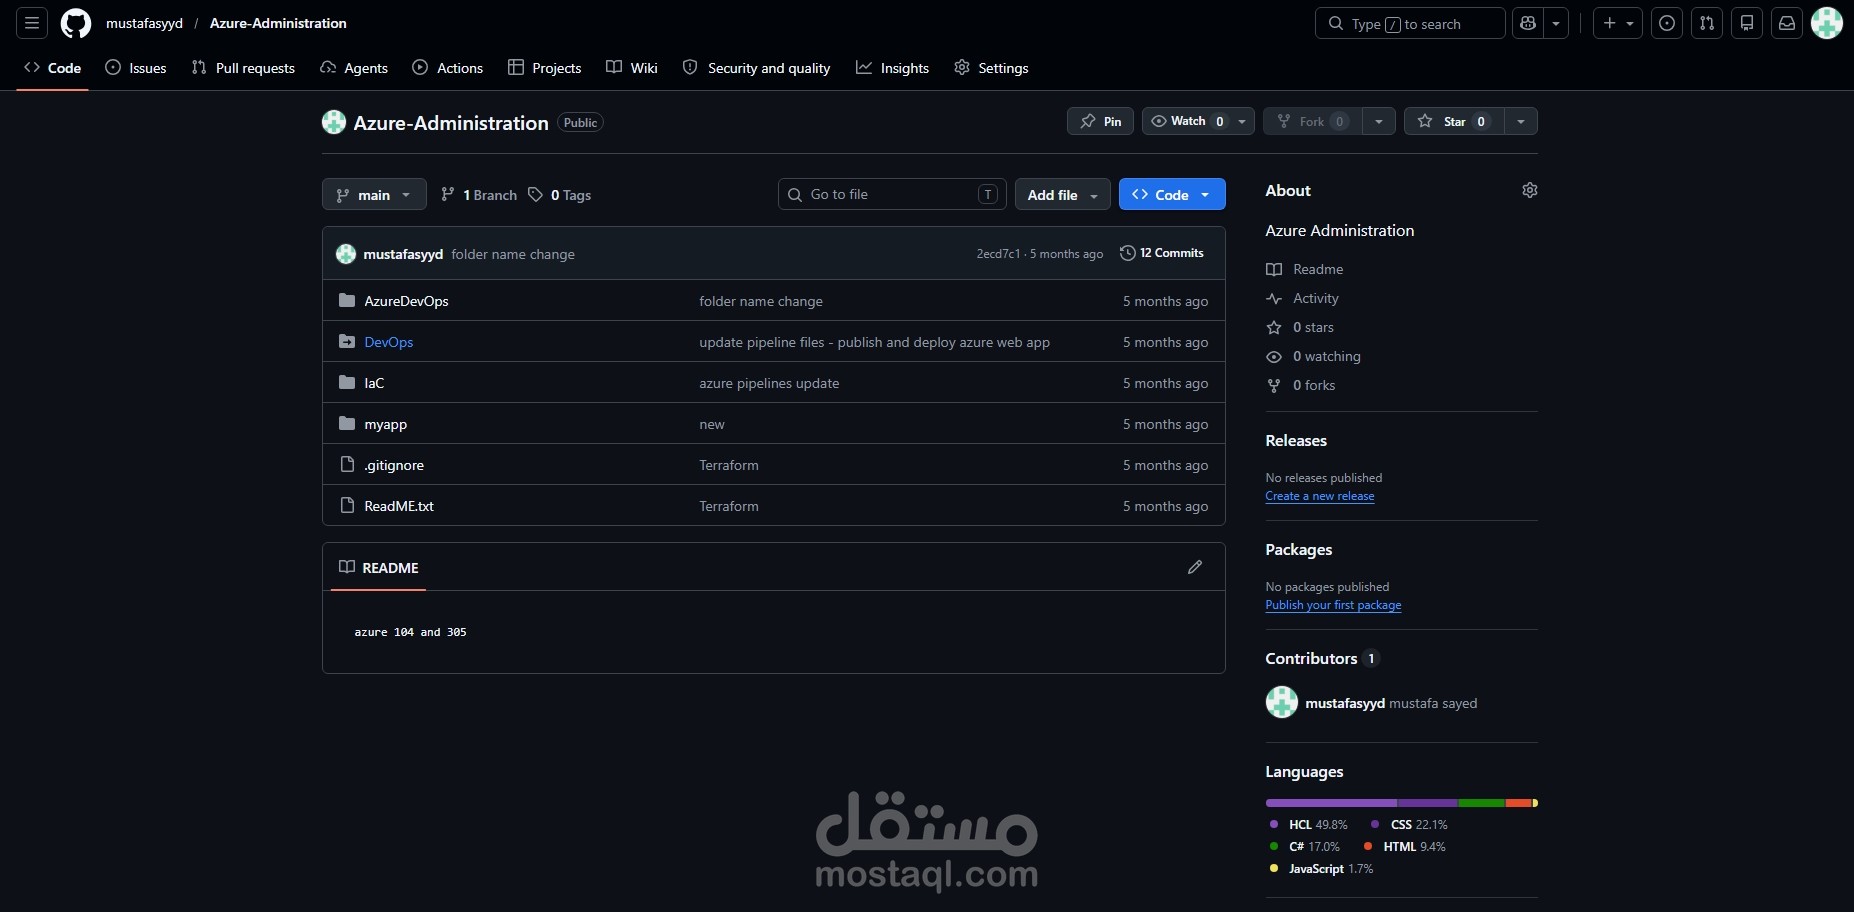The width and height of the screenshot is (1854, 912).
Task: Open the Activity link in About
Action: [1302, 298]
